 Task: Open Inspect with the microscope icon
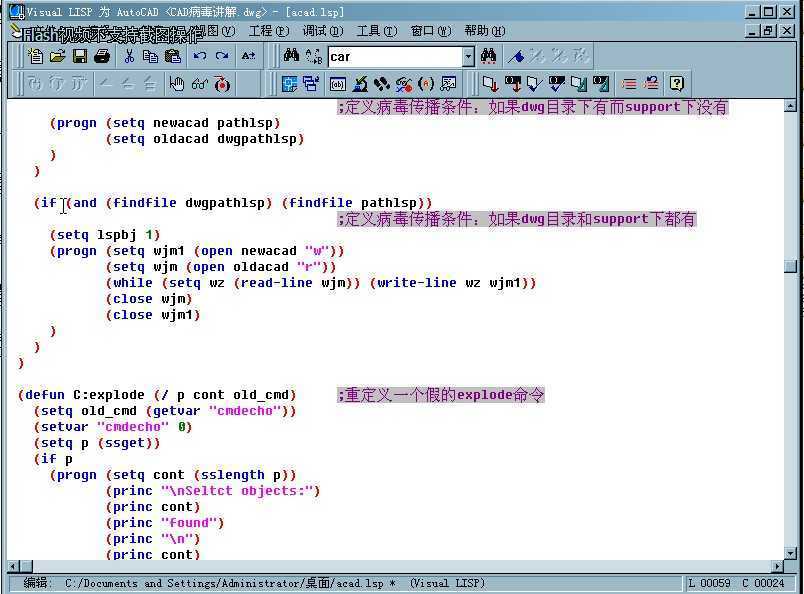click(x=360, y=84)
